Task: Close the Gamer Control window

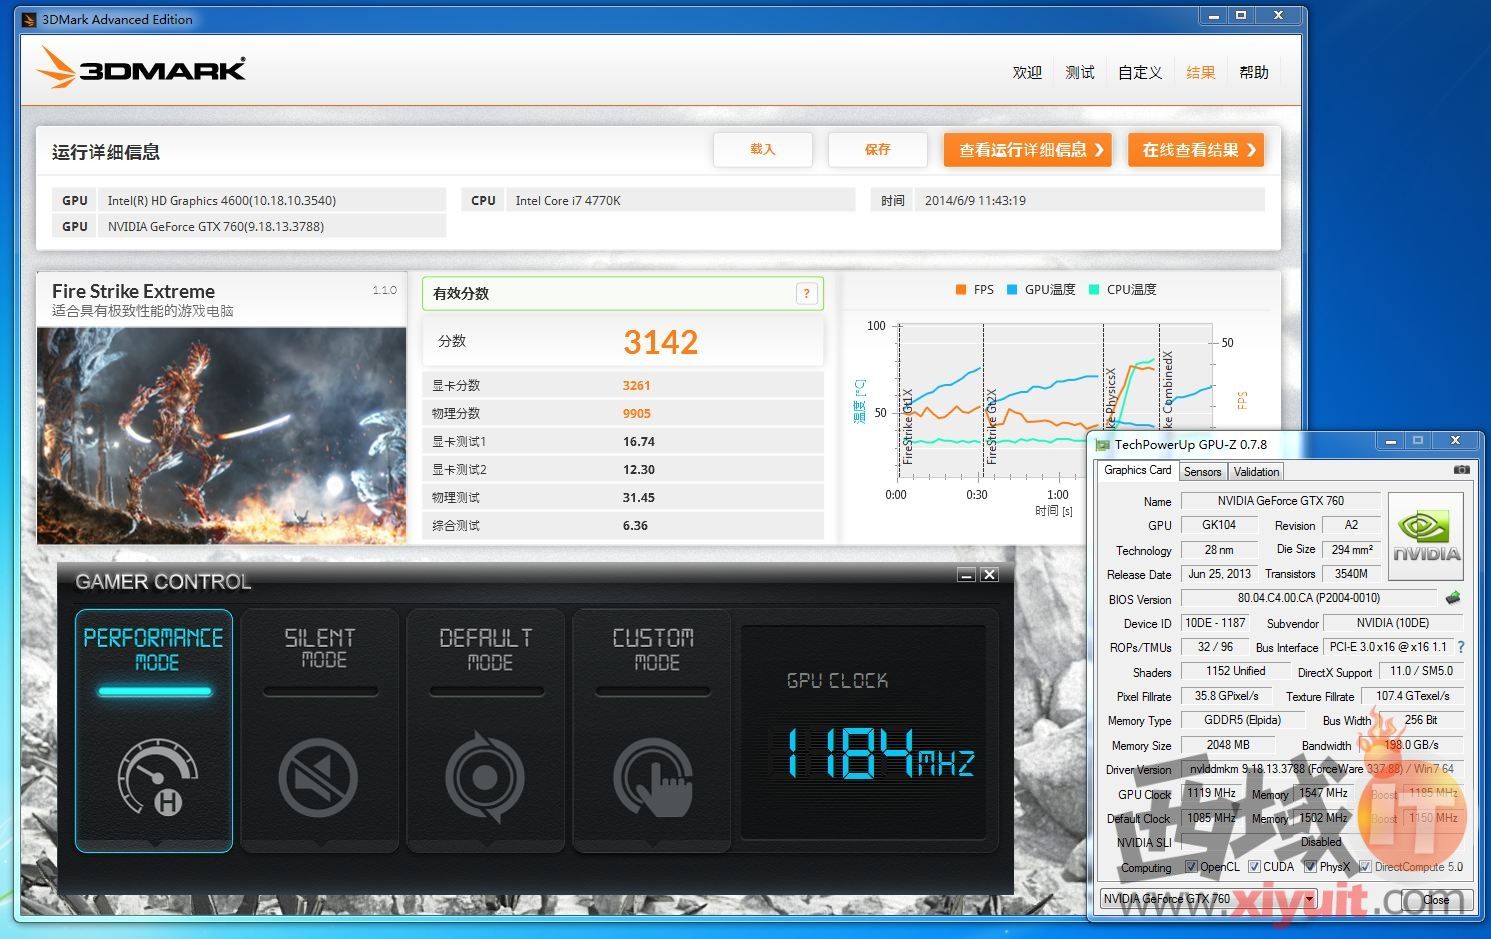Action: coord(989,575)
